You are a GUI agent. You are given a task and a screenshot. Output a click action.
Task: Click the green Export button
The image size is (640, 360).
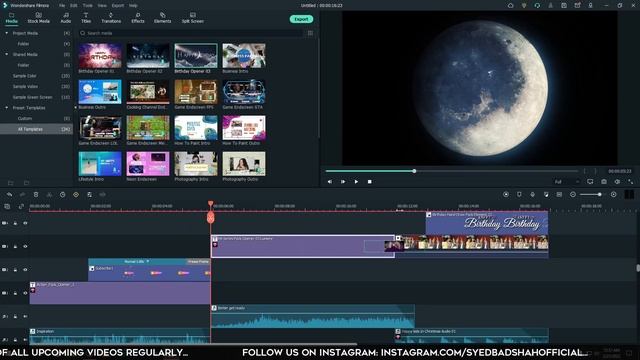coord(301,19)
